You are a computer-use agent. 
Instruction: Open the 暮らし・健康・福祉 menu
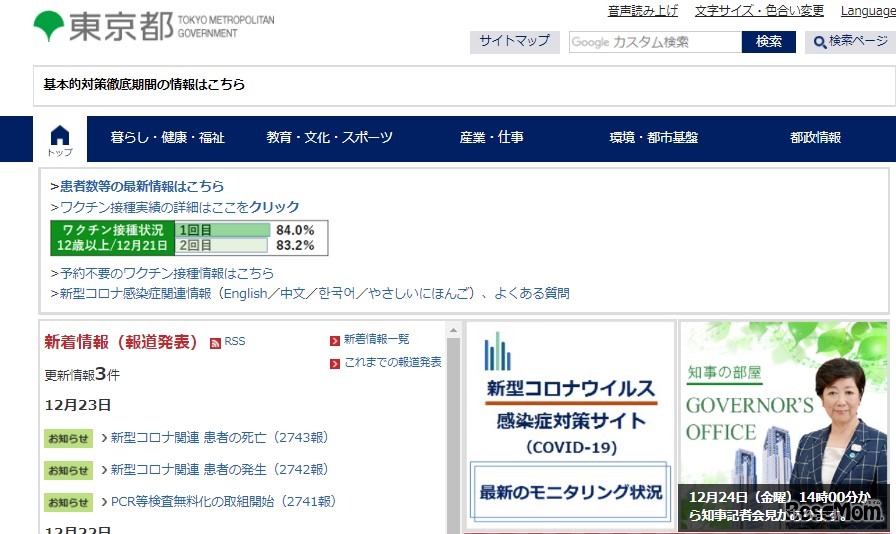click(167, 138)
